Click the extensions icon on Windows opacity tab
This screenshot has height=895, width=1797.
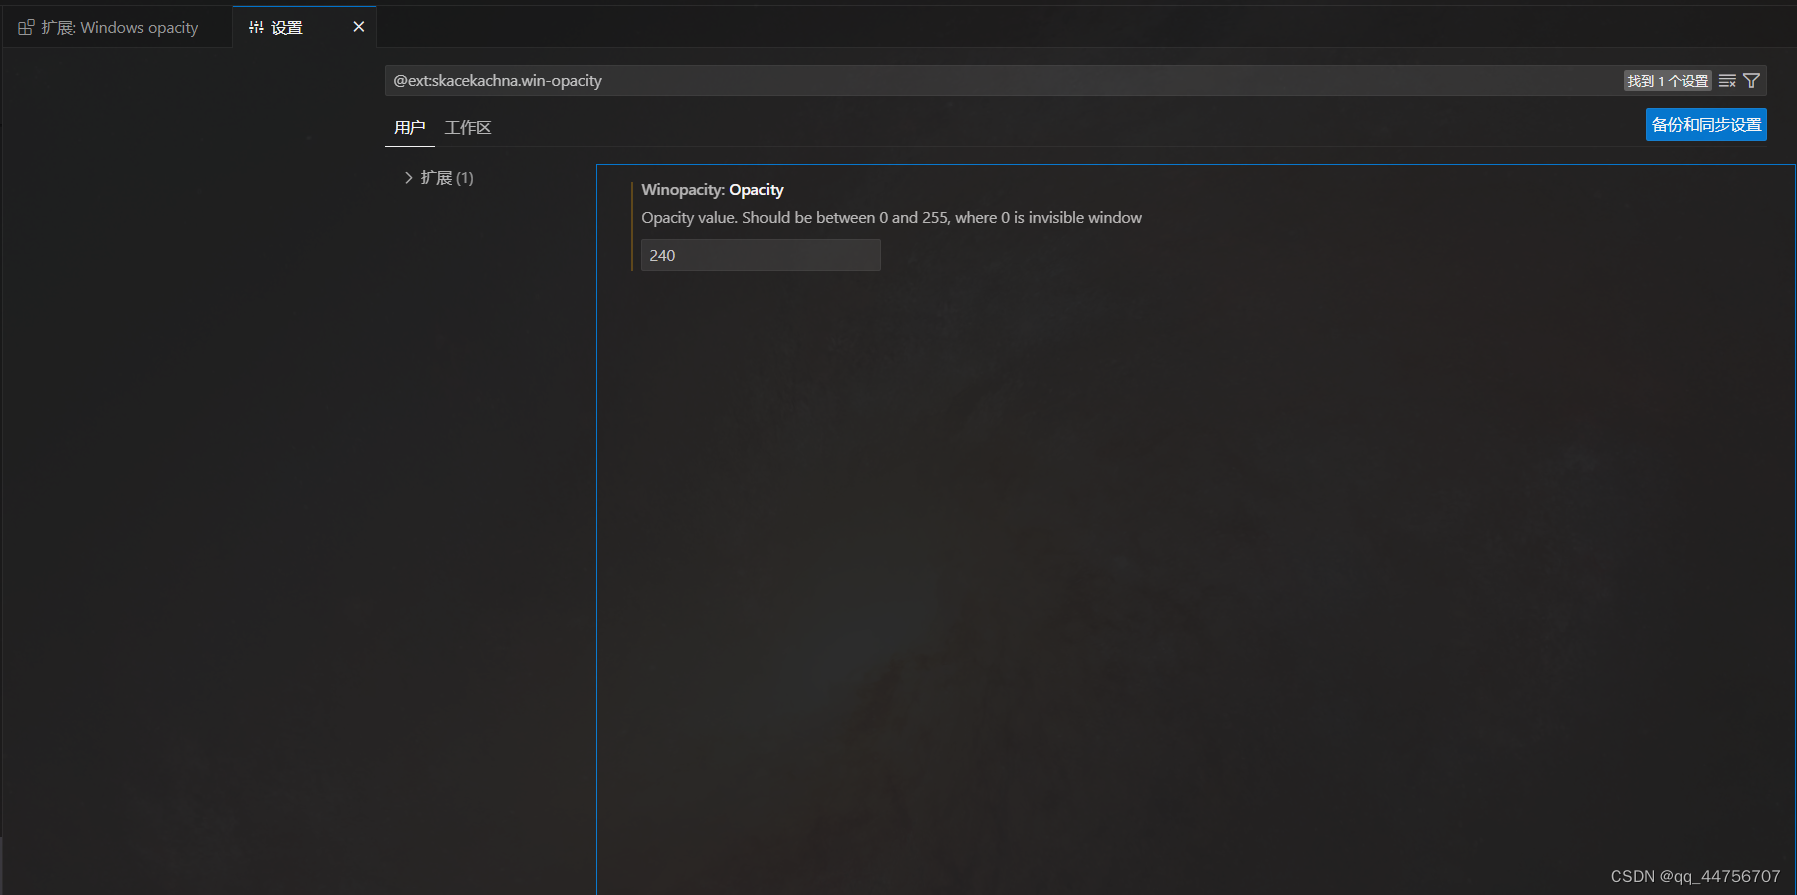pos(26,28)
